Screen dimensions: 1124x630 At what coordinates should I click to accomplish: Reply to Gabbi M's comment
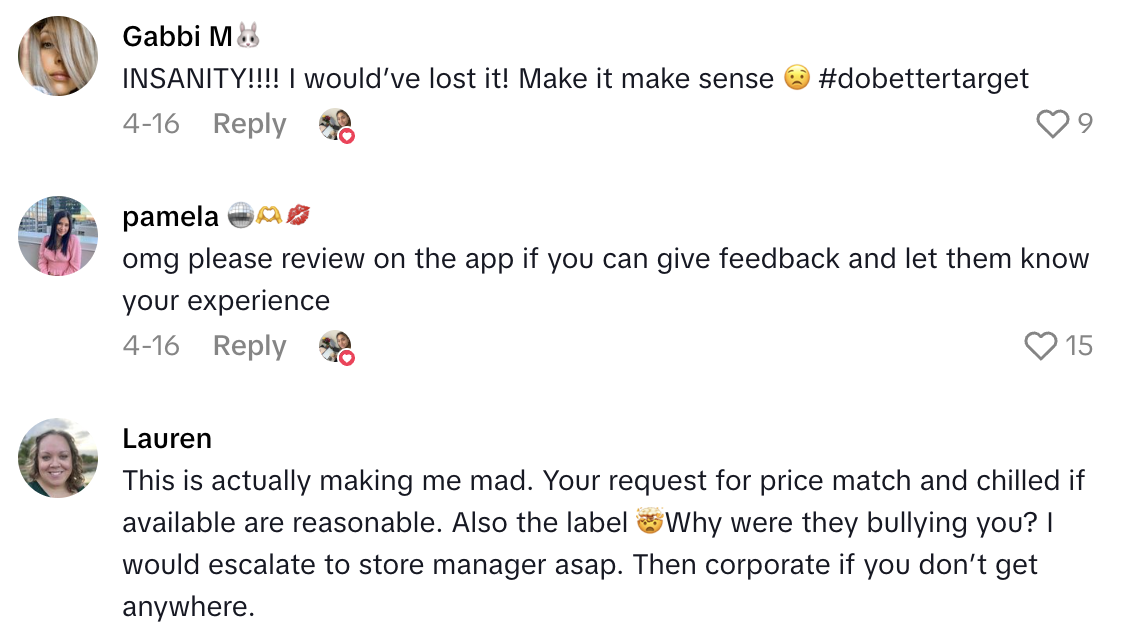(x=248, y=123)
